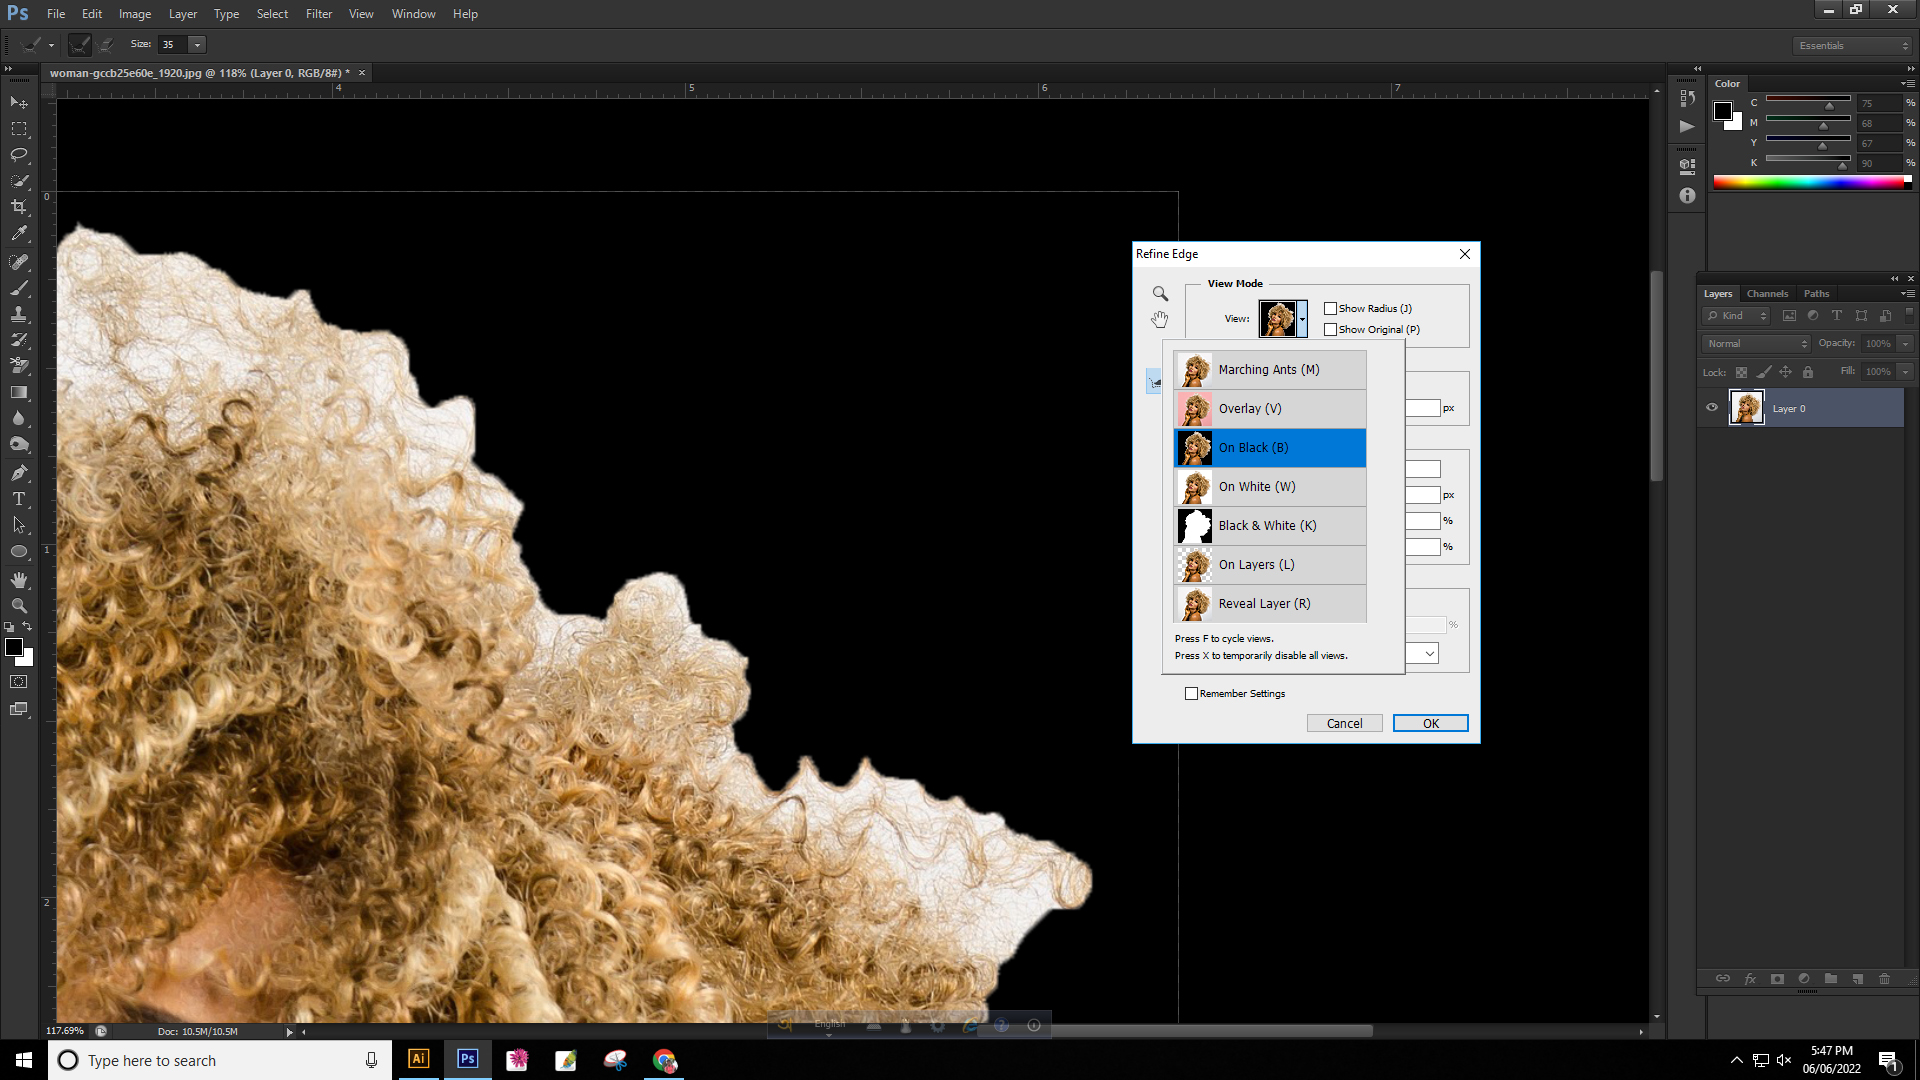
Task: Hide Layer 0 using the eye icon
Action: [x=1712, y=408]
